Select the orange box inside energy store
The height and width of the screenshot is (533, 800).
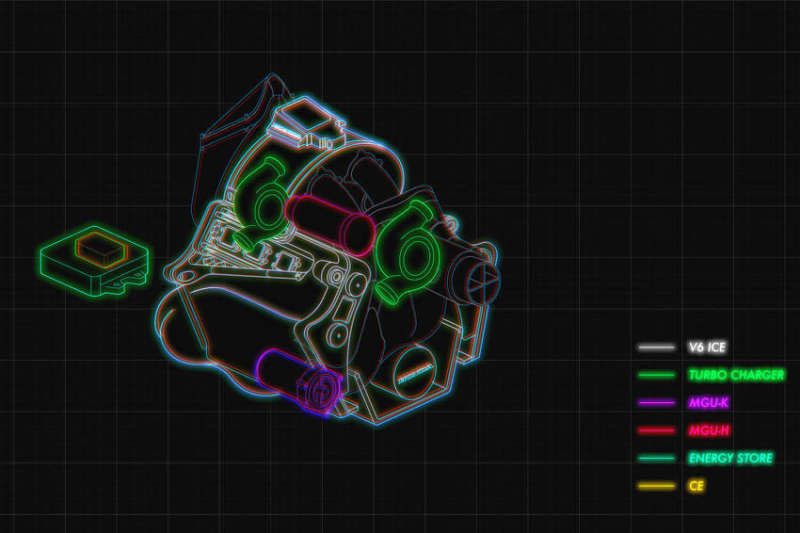click(101, 250)
